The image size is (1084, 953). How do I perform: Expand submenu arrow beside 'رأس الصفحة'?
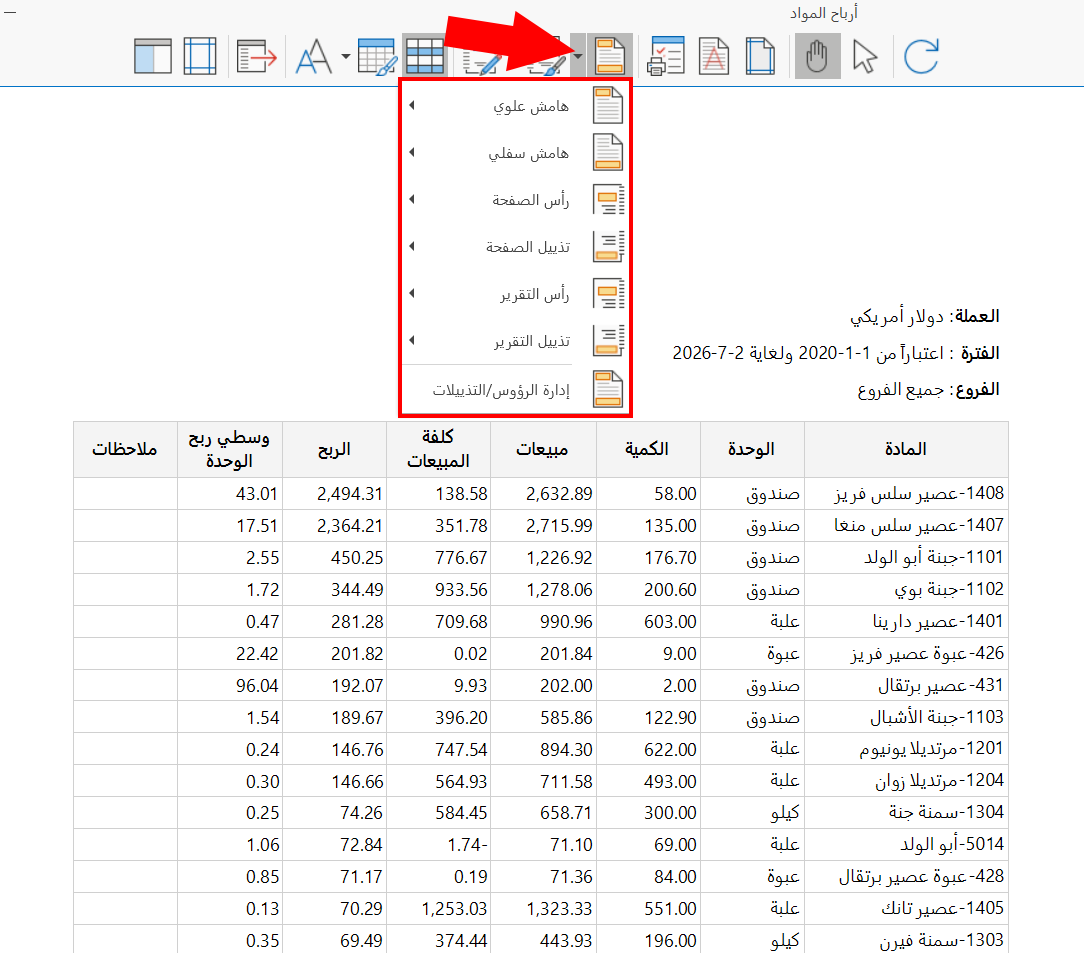point(412,199)
